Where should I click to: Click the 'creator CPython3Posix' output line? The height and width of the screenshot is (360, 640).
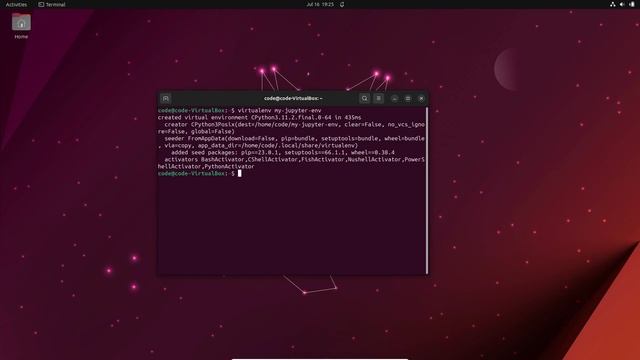coord(291,128)
